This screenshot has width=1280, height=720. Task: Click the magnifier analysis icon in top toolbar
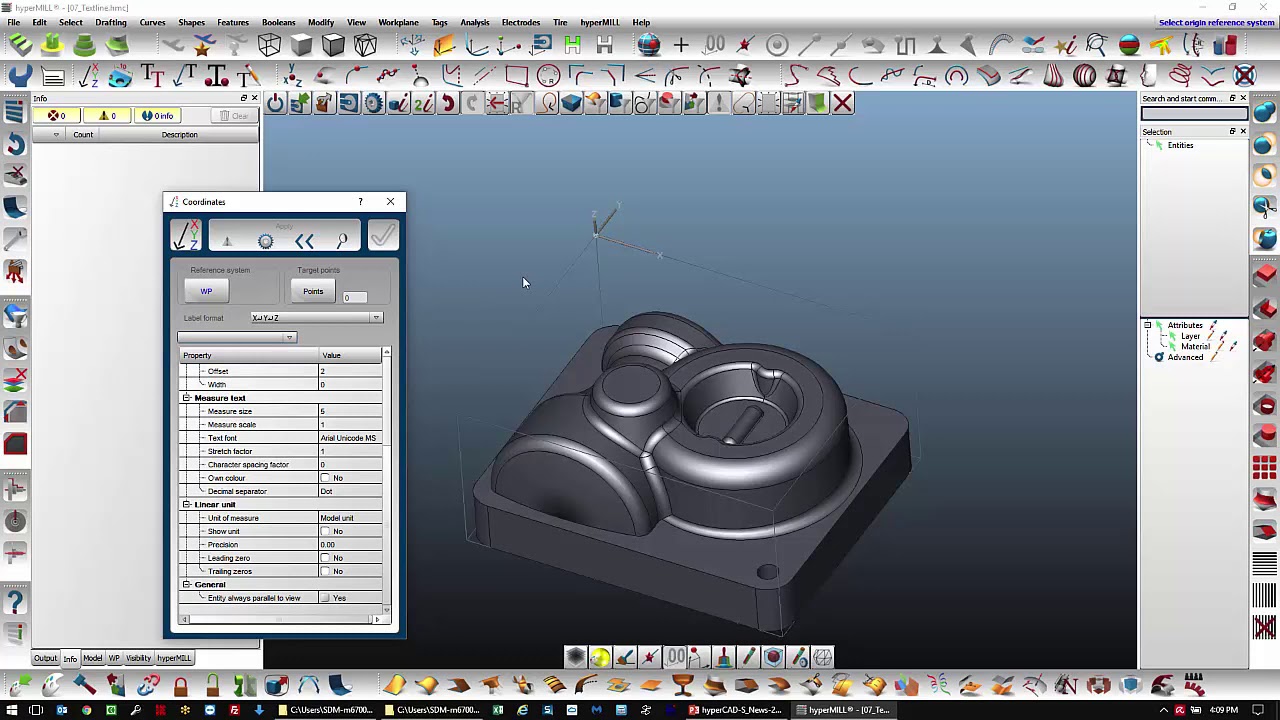[x=1097, y=45]
